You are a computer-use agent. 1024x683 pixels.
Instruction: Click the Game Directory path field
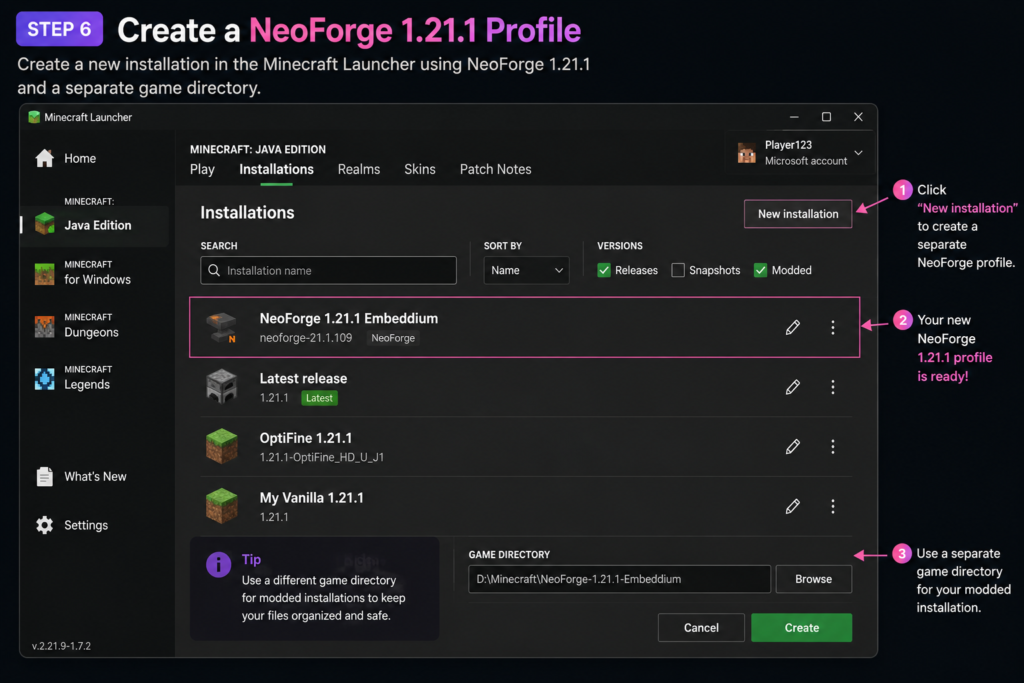click(620, 579)
